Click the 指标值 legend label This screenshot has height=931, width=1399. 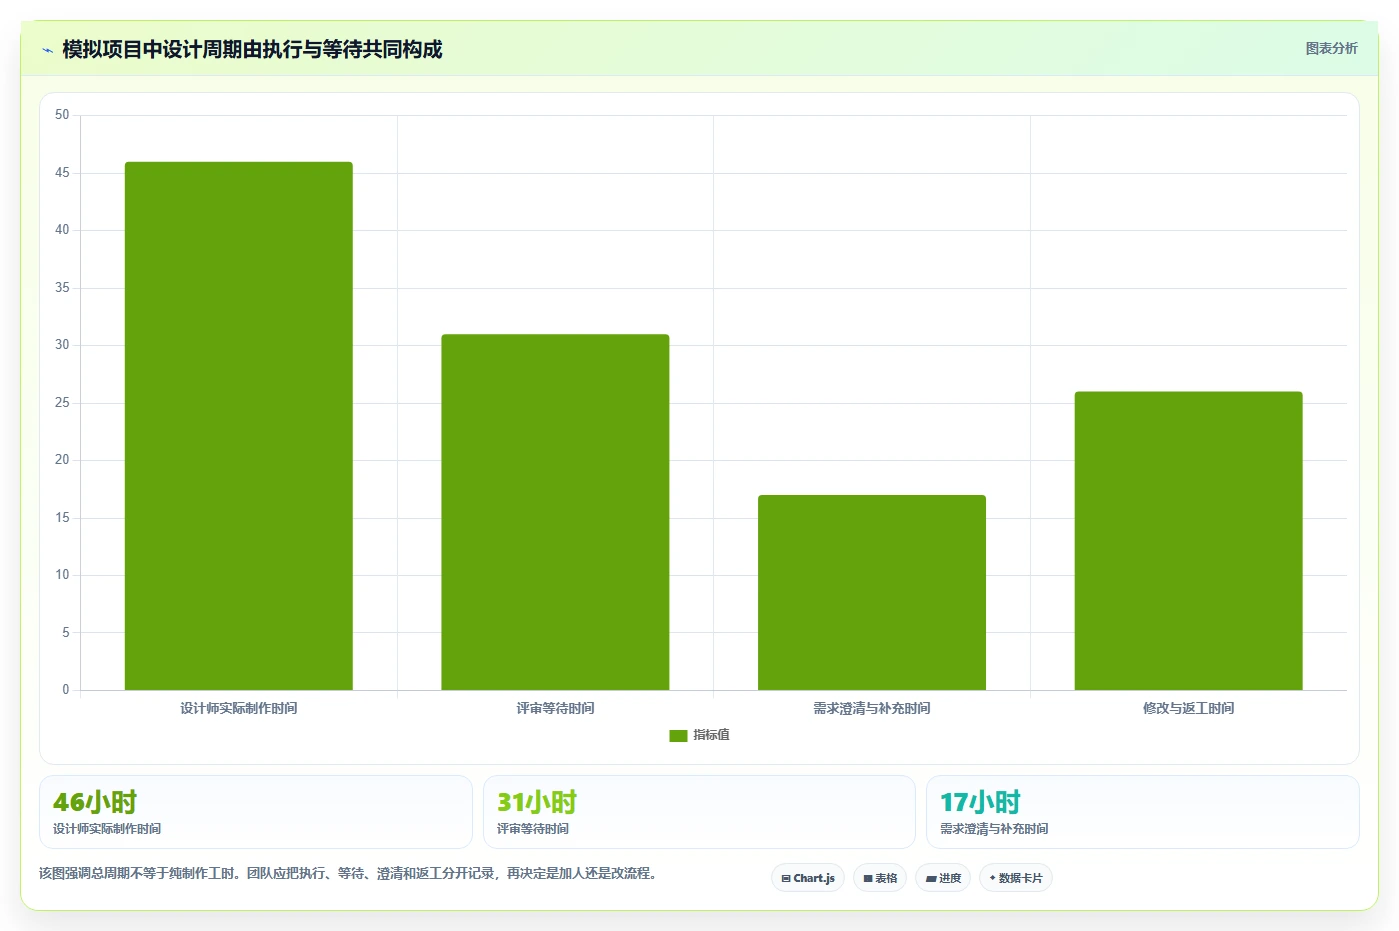pyautogui.click(x=712, y=735)
